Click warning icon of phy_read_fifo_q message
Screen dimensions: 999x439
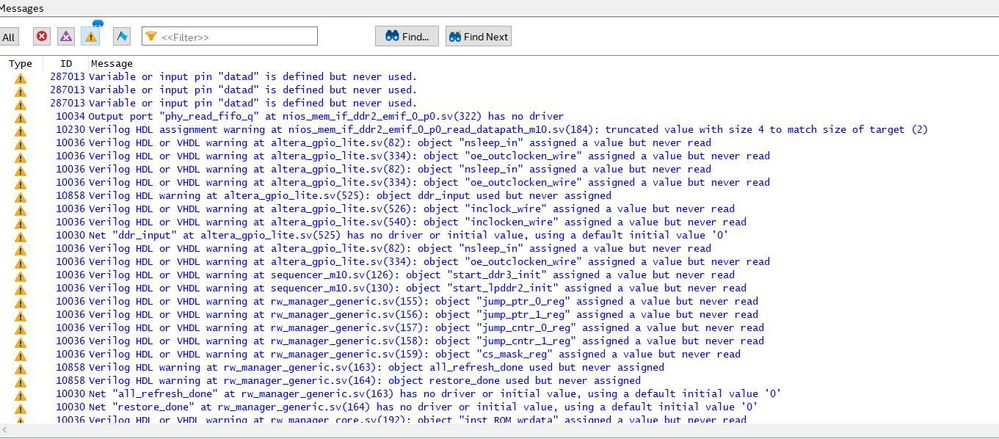click(x=20, y=117)
